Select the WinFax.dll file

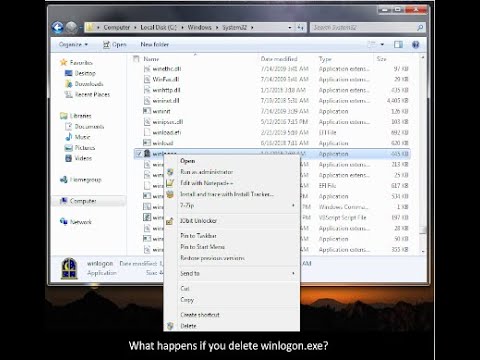coord(166,79)
